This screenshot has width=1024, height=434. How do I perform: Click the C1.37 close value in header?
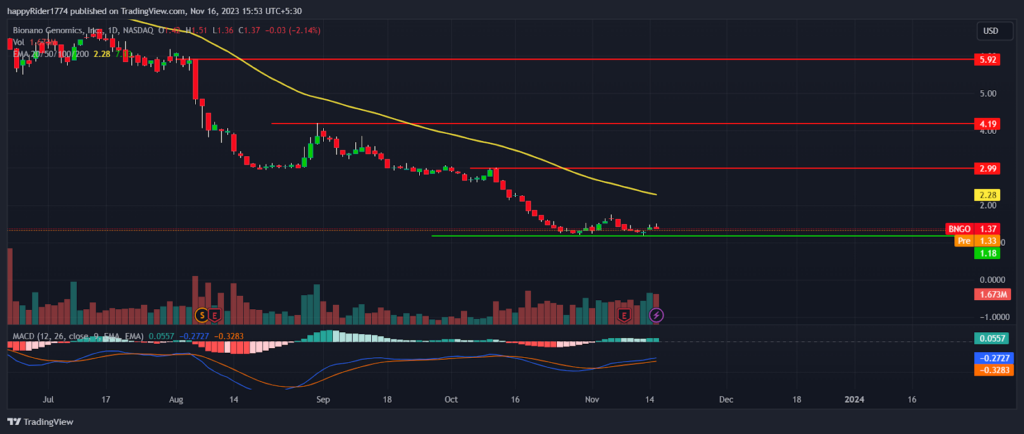[x=250, y=30]
